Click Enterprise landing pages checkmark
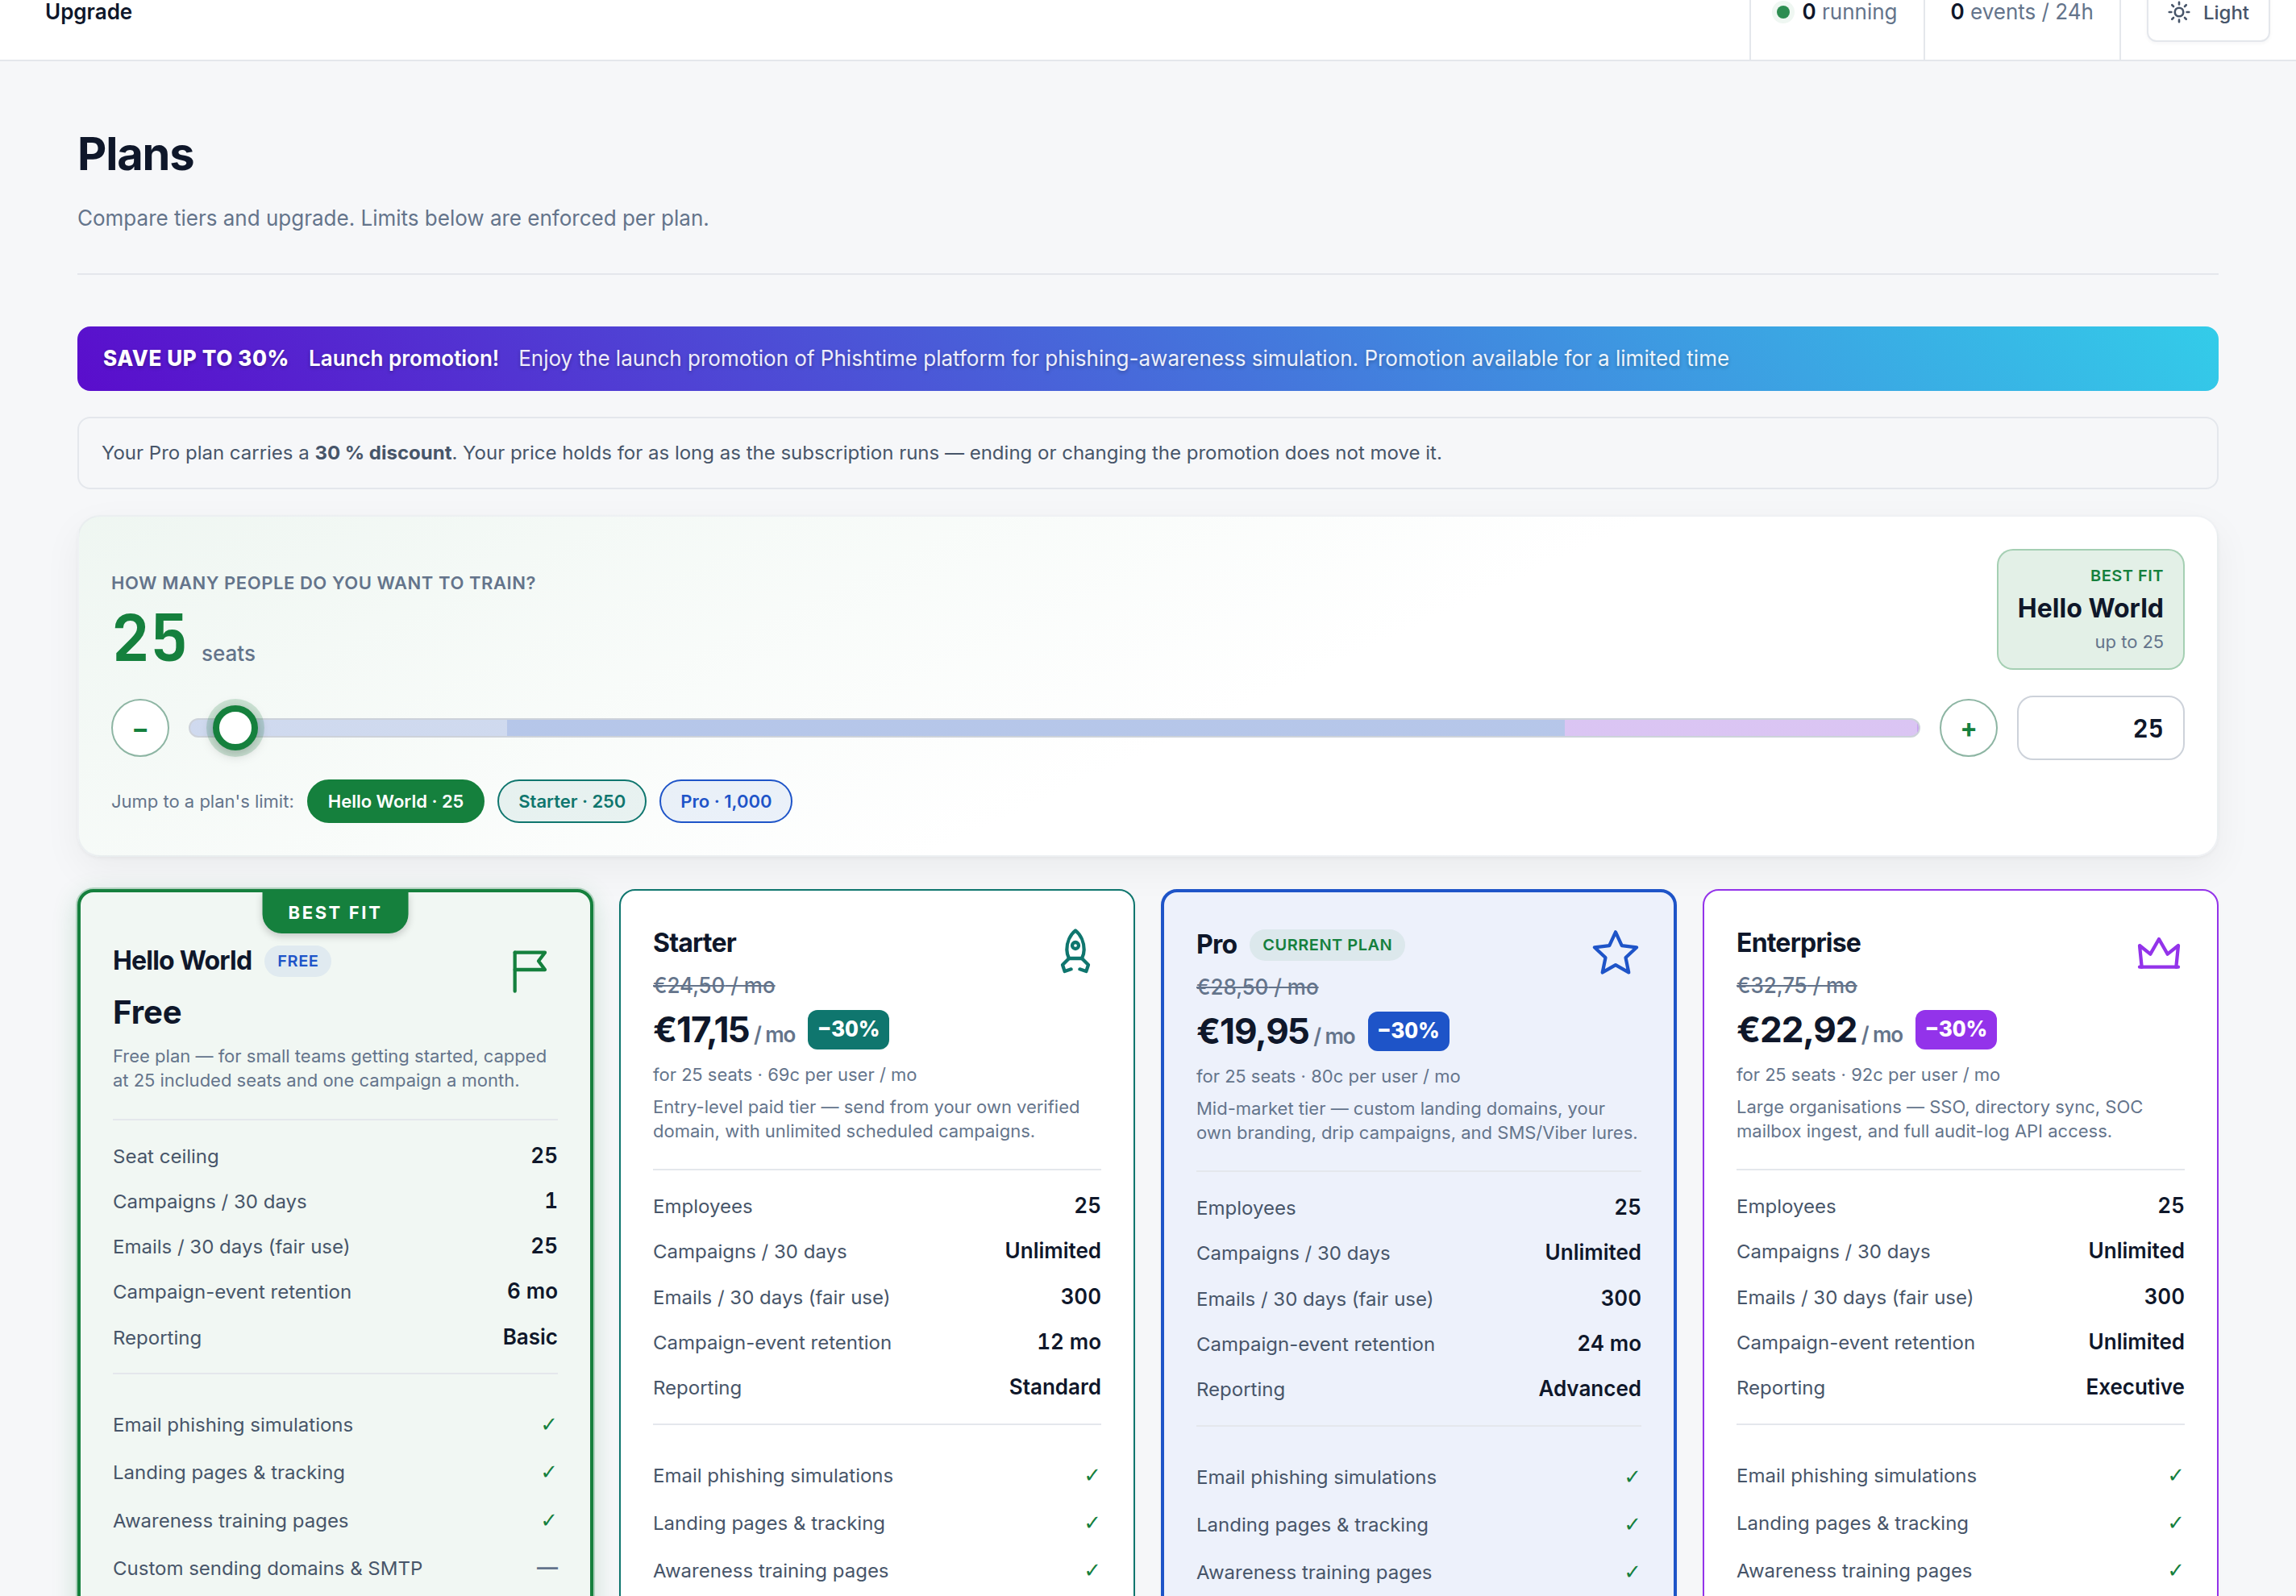Image resolution: width=2296 pixels, height=1596 pixels. (x=2175, y=1522)
